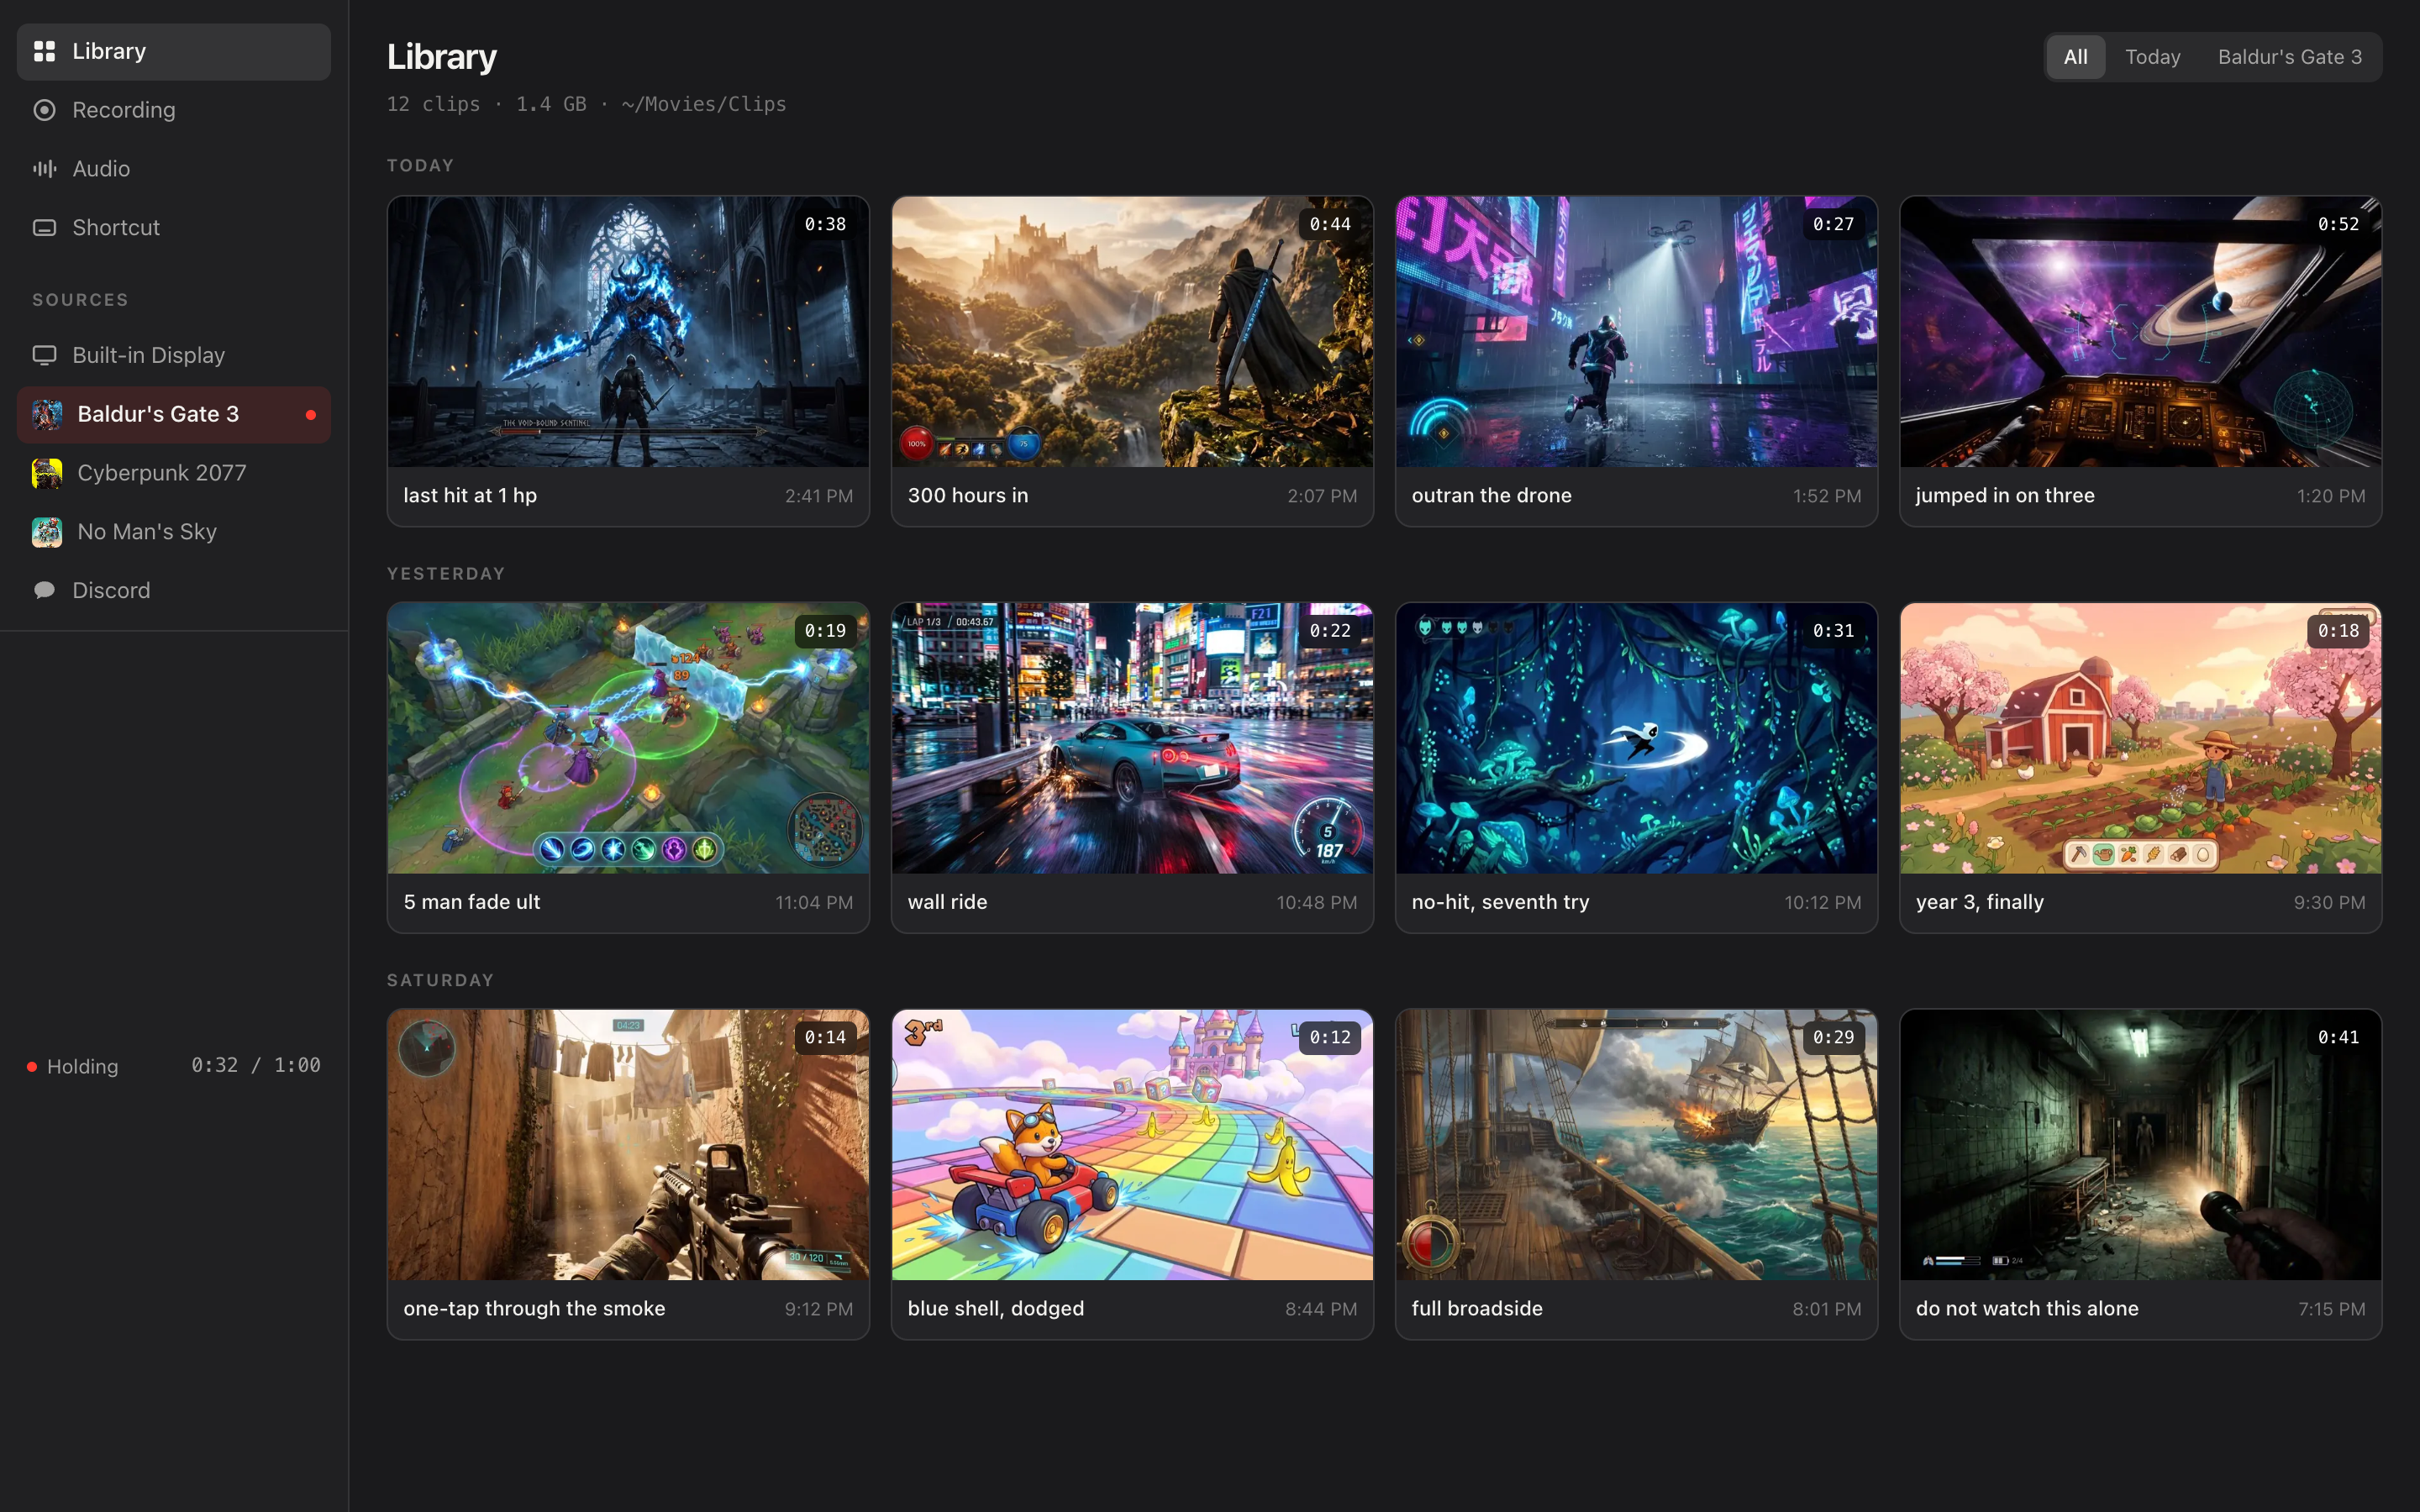This screenshot has width=2420, height=1512.
Task: Click the 0:38 duration badge
Action: point(825,224)
